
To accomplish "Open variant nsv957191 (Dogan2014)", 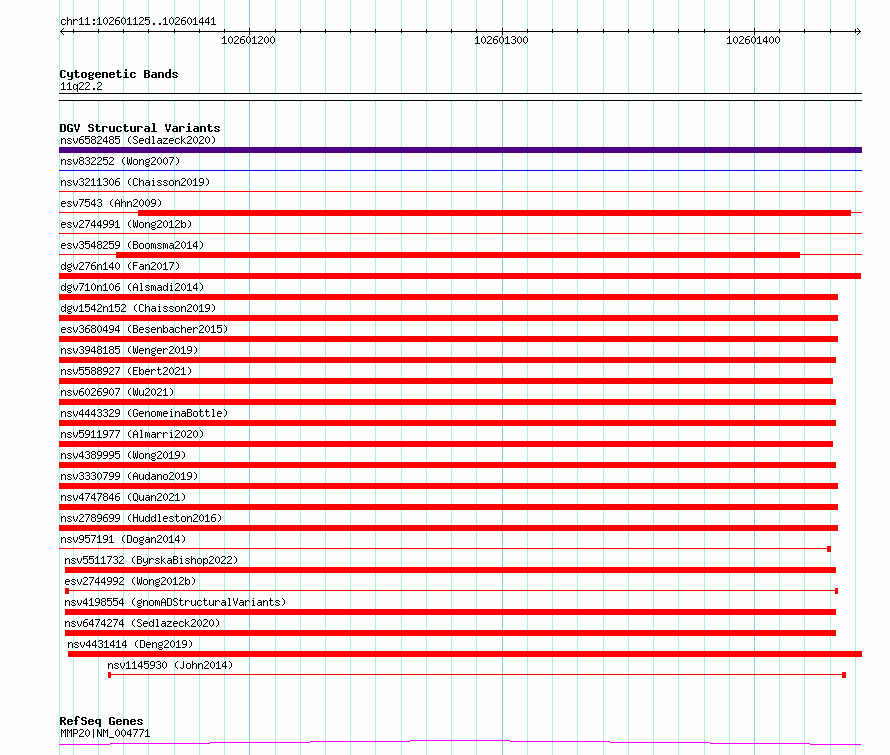I will click(123, 539).
